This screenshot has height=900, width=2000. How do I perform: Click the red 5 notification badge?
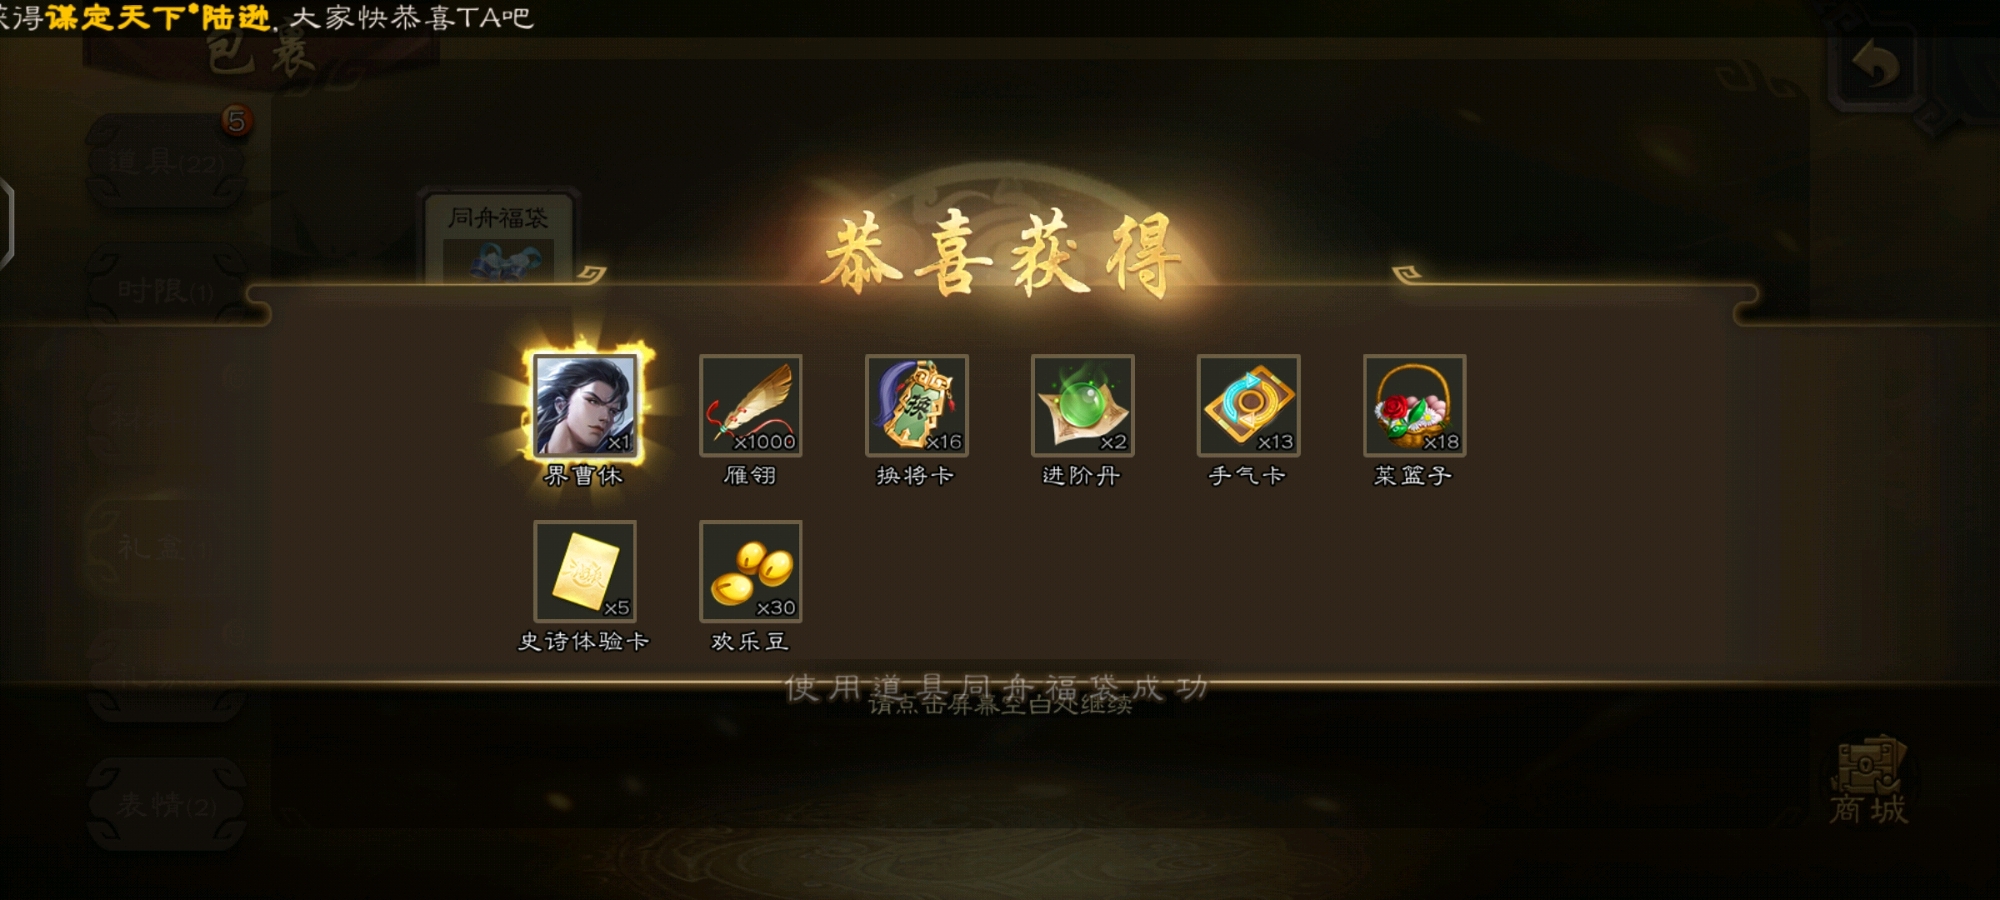[236, 122]
